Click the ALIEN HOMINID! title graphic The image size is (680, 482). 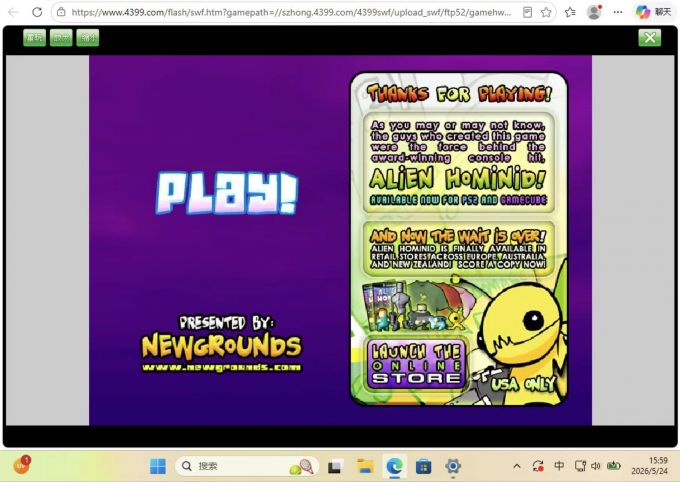[x=458, y=178]
